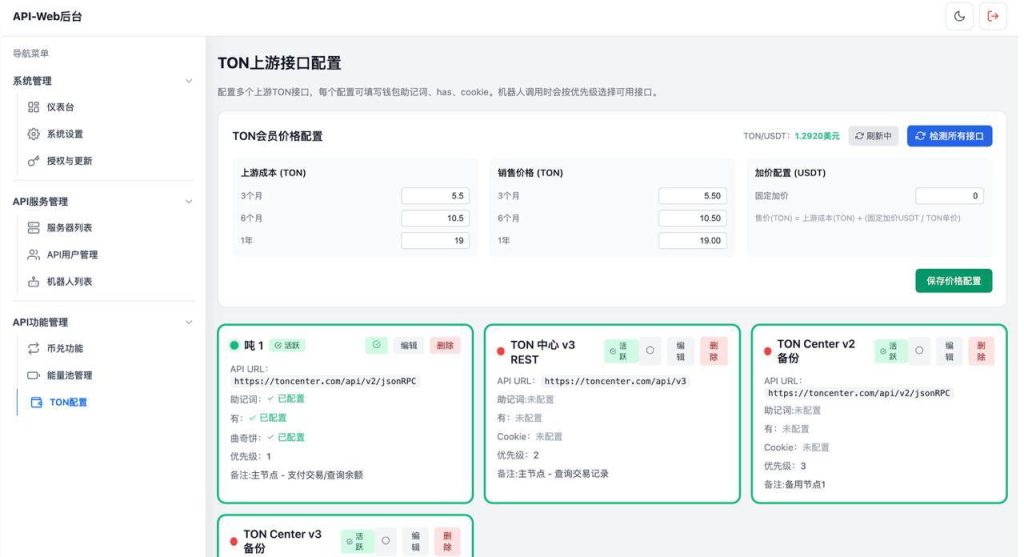Viewport: 1024px width, 557px height.
Task: Click the 能量池管理 battery icon
Action: point(33,375)
